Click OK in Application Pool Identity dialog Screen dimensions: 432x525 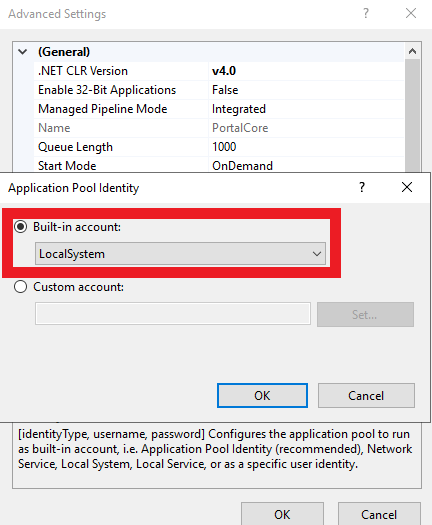point(262,395)
